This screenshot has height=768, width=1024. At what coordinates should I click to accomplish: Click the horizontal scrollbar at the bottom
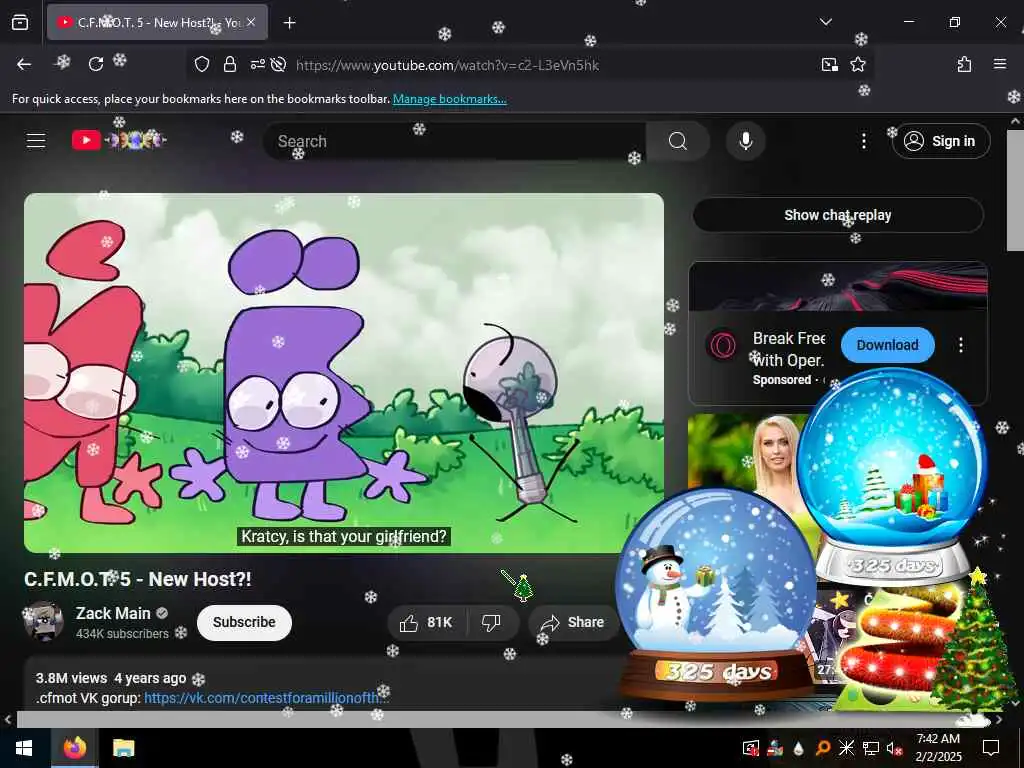tap(503, 719)
